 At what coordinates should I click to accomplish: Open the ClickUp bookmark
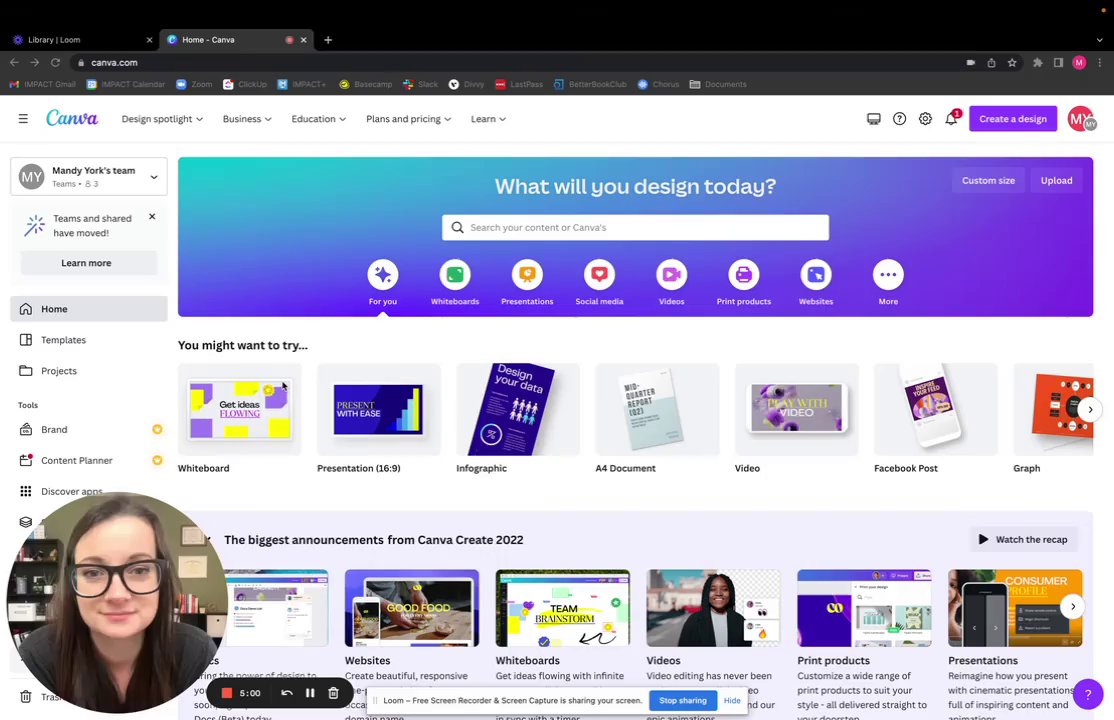(x=245, y=84)
